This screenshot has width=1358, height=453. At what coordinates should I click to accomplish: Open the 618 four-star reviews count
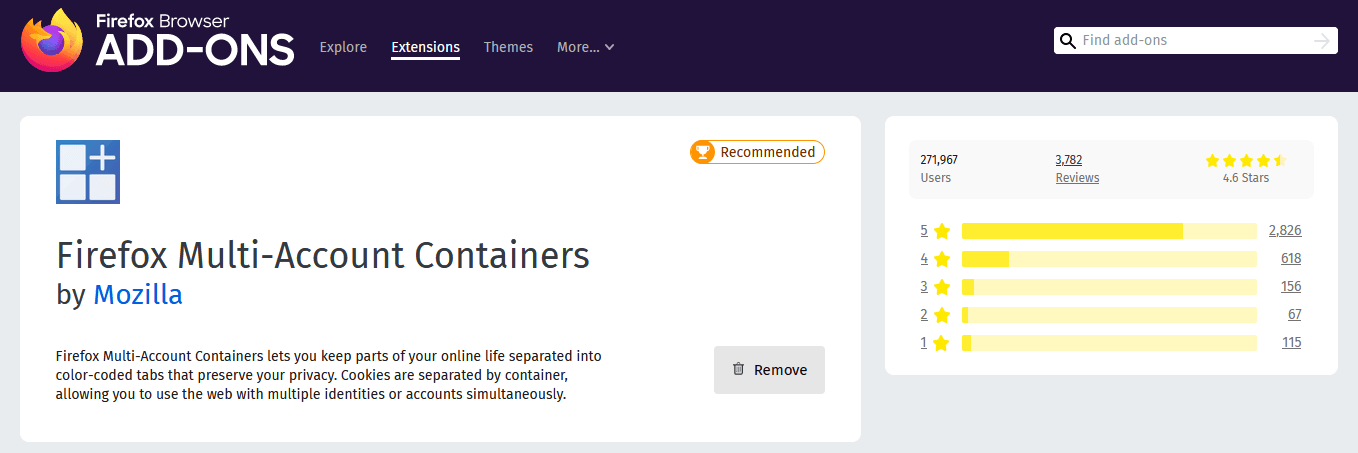[1291, 259]
